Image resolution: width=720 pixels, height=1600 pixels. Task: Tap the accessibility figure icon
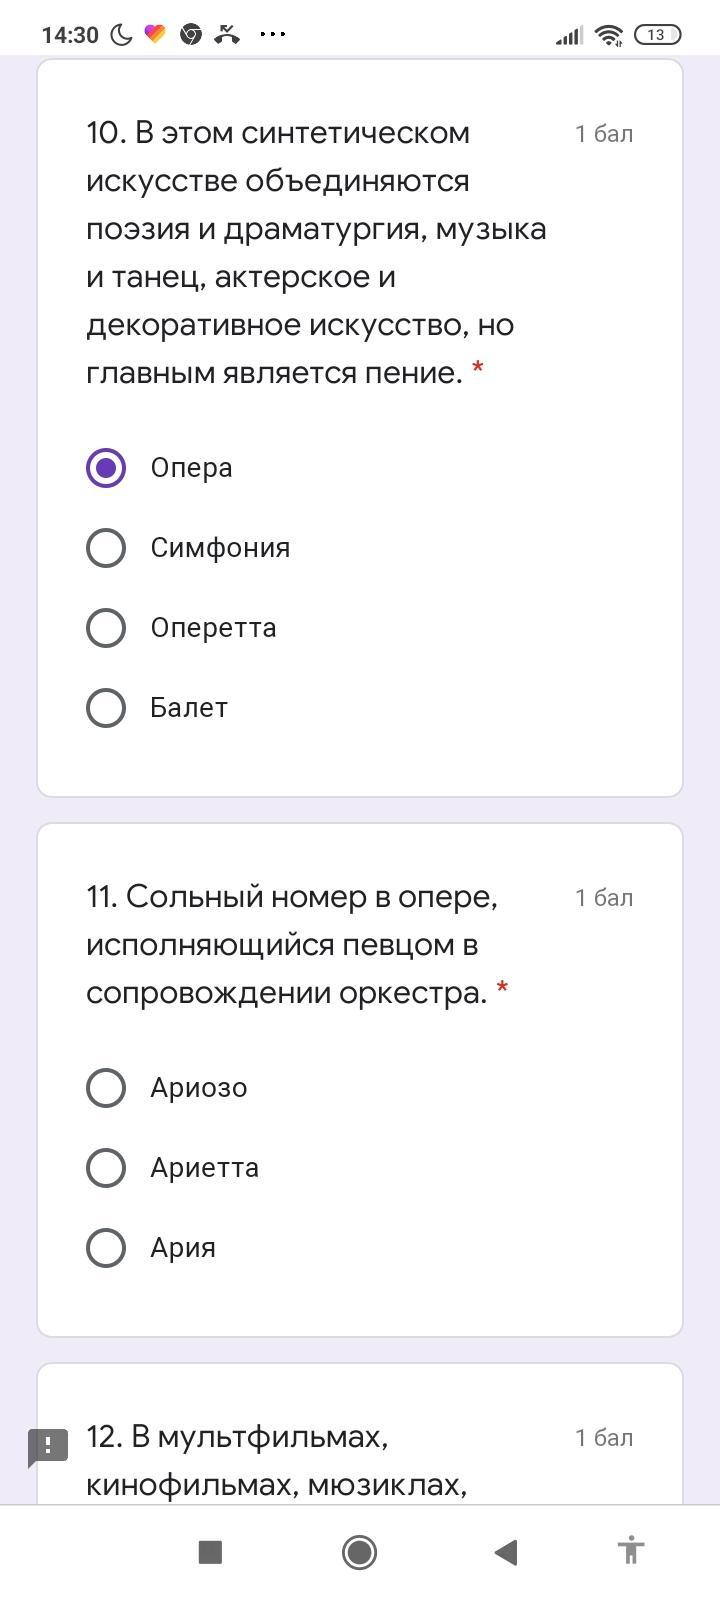pyautogui.click(x=630, y=1551)
